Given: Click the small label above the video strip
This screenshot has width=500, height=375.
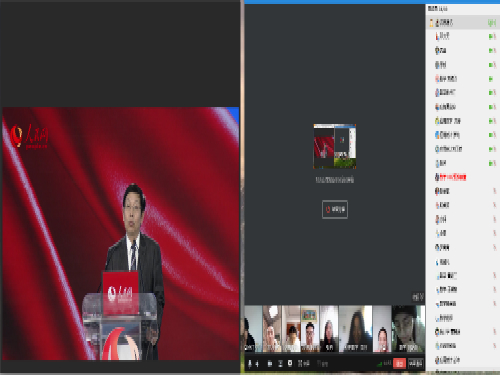Looking at the screenshot, I should pyautogui.click(x=418, y=296).
